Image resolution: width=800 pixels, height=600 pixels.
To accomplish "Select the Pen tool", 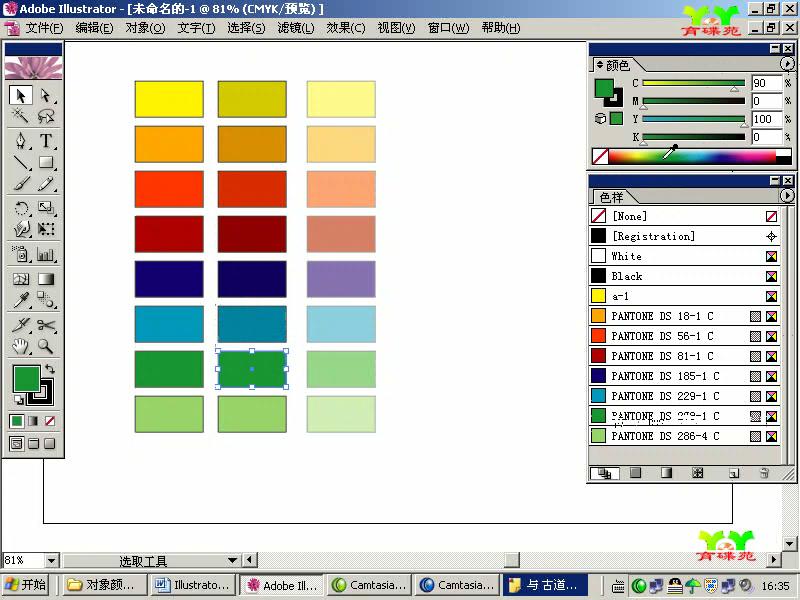I will click(x=21, y=140).
